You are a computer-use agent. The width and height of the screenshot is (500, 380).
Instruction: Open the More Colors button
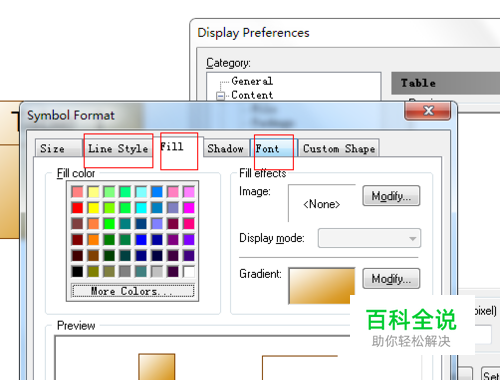(x=133, y=291)
